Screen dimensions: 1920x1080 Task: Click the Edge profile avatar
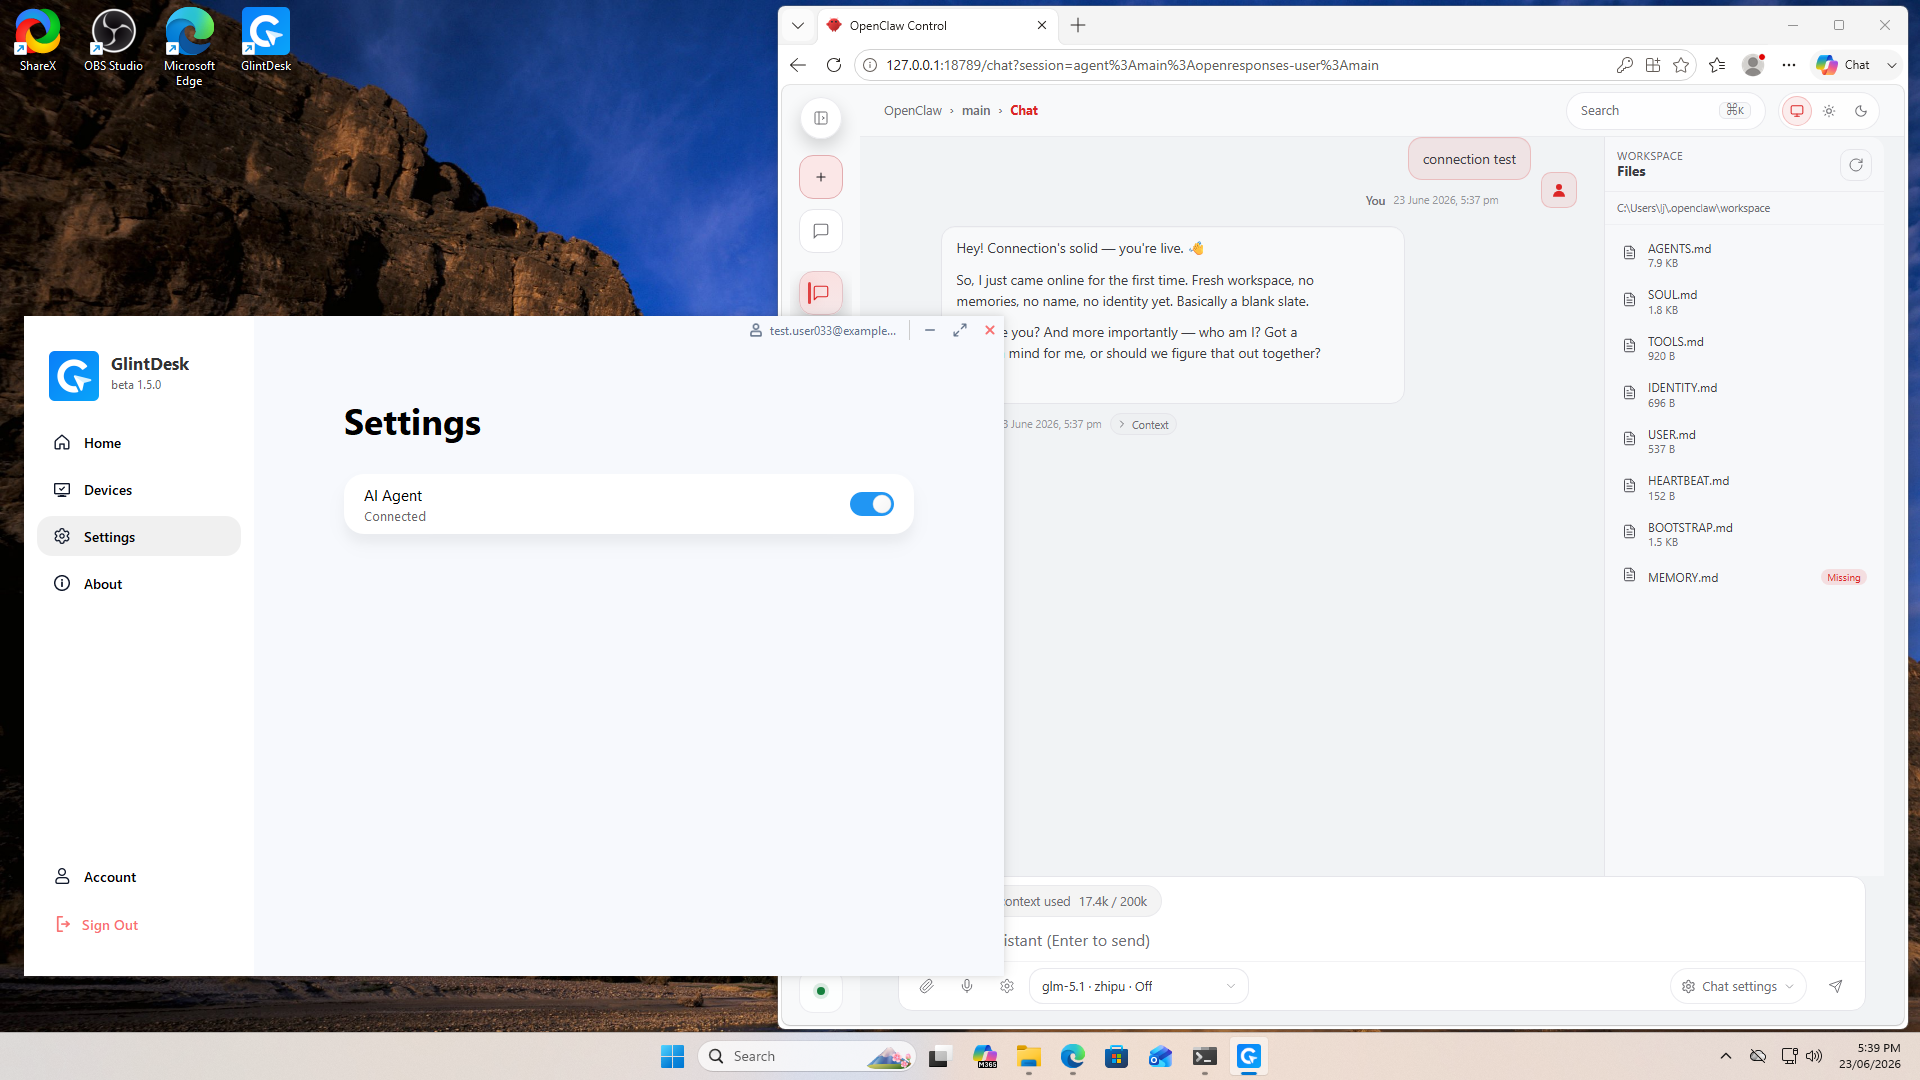1753,65
